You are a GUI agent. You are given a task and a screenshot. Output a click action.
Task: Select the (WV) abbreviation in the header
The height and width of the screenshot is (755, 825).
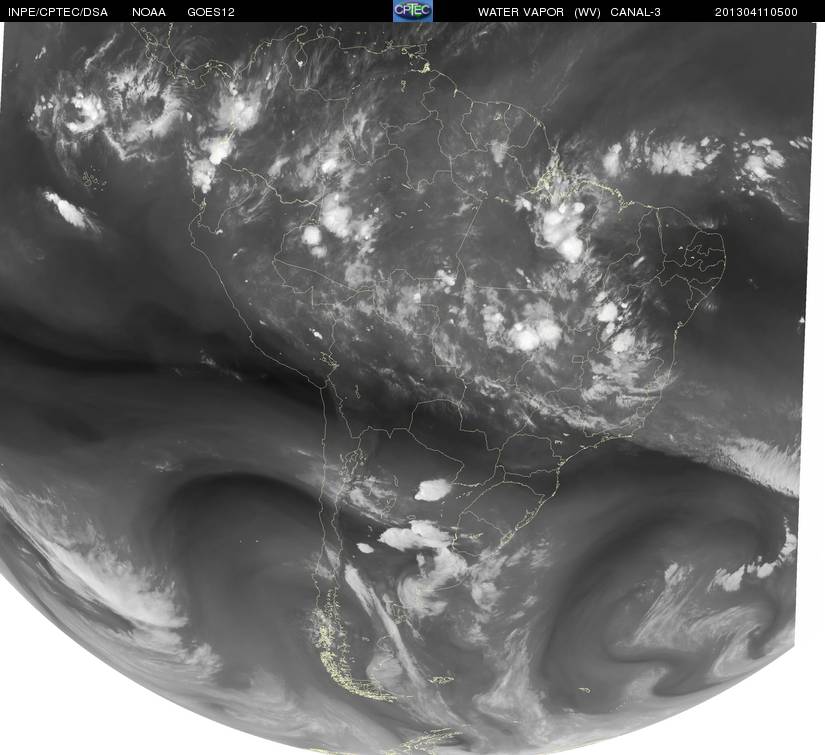(x=587, y=11)
